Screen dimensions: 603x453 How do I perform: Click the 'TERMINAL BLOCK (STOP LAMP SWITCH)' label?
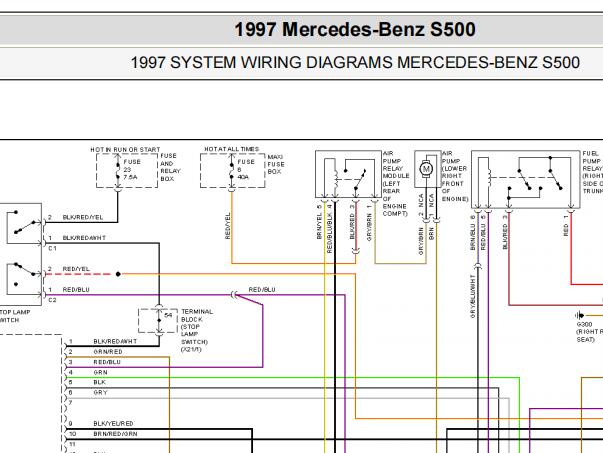(197, 330)
